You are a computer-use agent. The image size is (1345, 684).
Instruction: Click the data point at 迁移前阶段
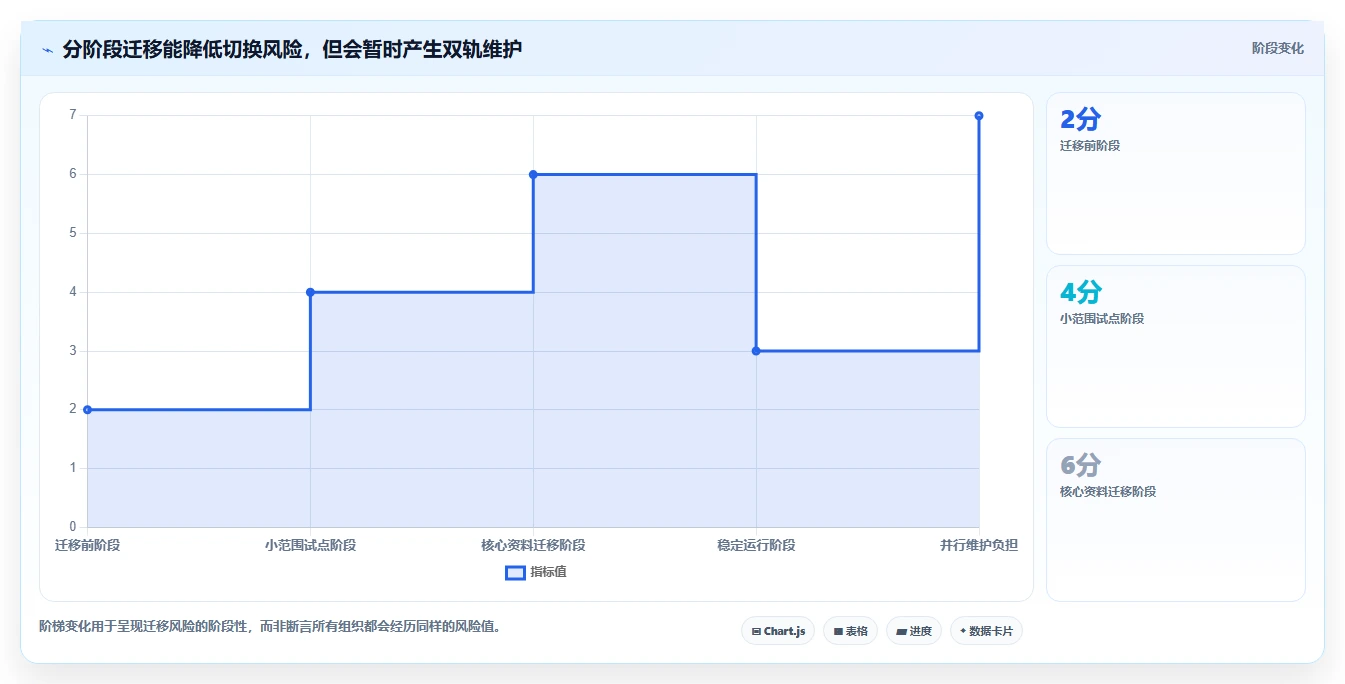88,409
